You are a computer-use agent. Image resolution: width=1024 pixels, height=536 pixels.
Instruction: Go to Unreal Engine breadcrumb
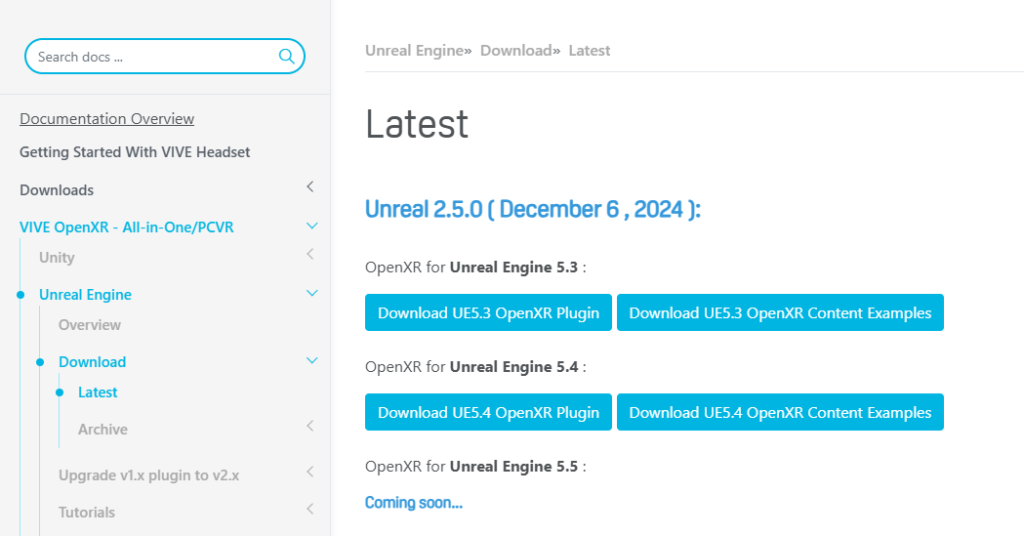pos(414,50)
